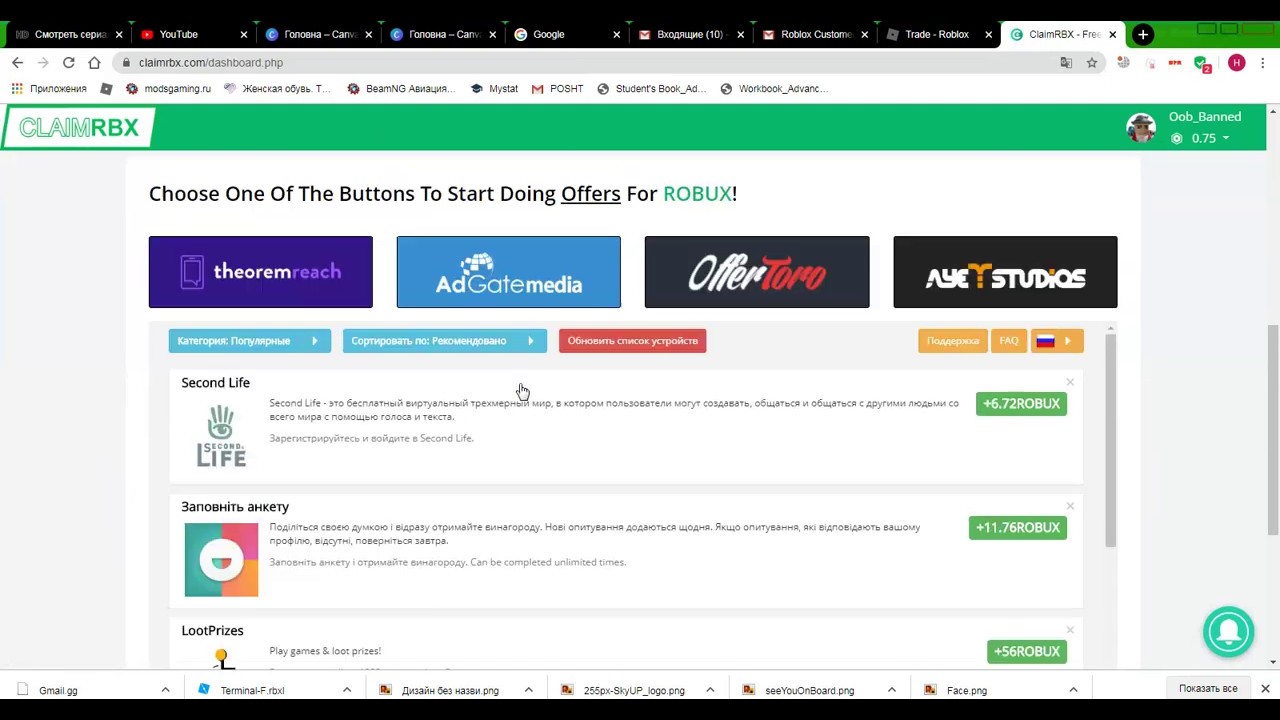Open a new tab with plus button
The image size is (1280, 720).
click(1143, 34)
